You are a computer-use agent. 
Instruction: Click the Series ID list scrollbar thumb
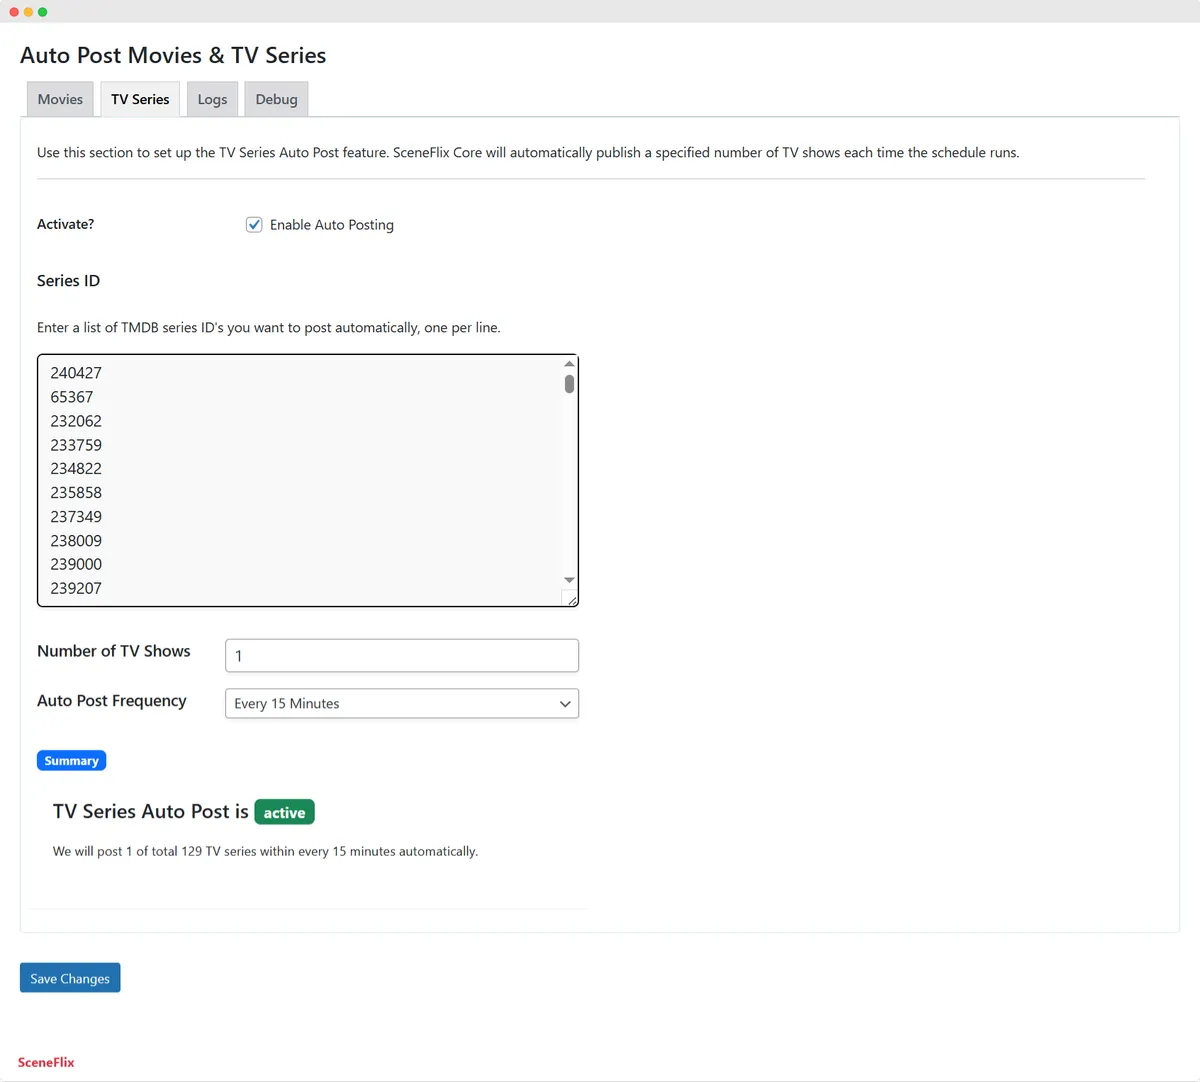[x=569, y=384]
